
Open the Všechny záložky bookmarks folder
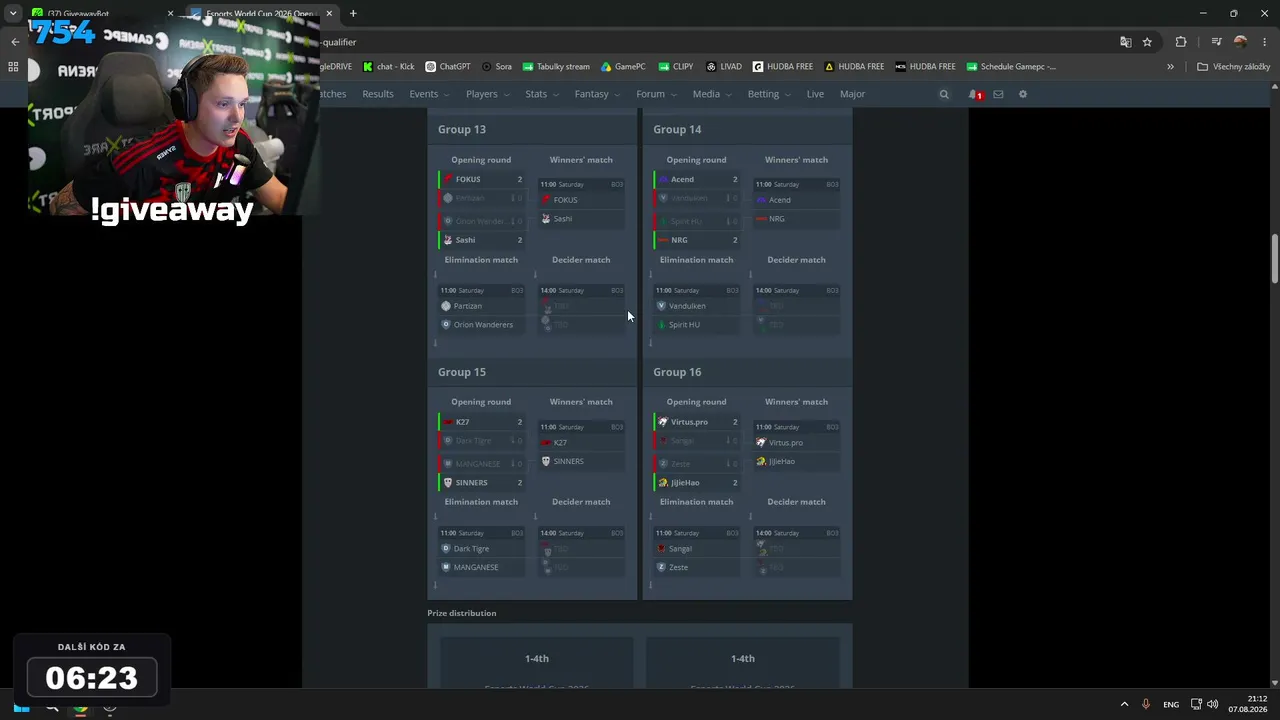pos(1234,67)
